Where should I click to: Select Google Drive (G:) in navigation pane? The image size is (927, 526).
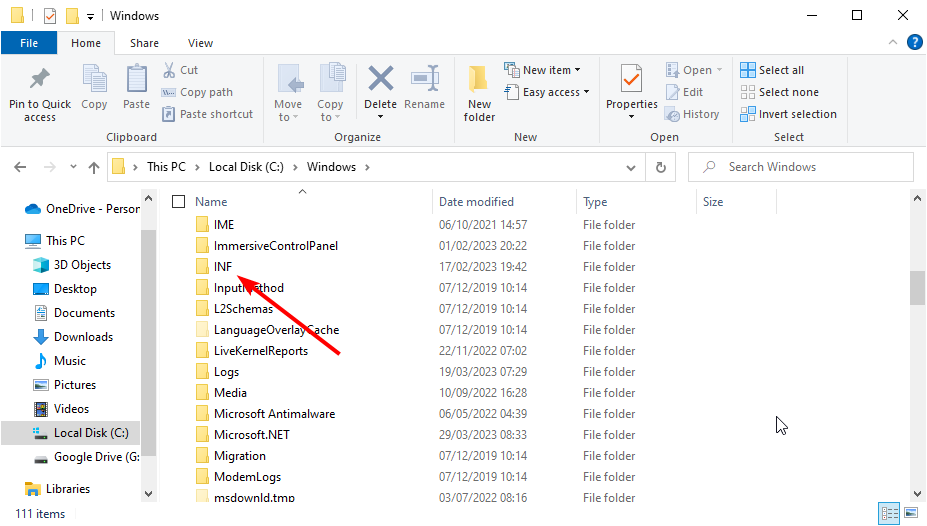(x=87, y=457)
